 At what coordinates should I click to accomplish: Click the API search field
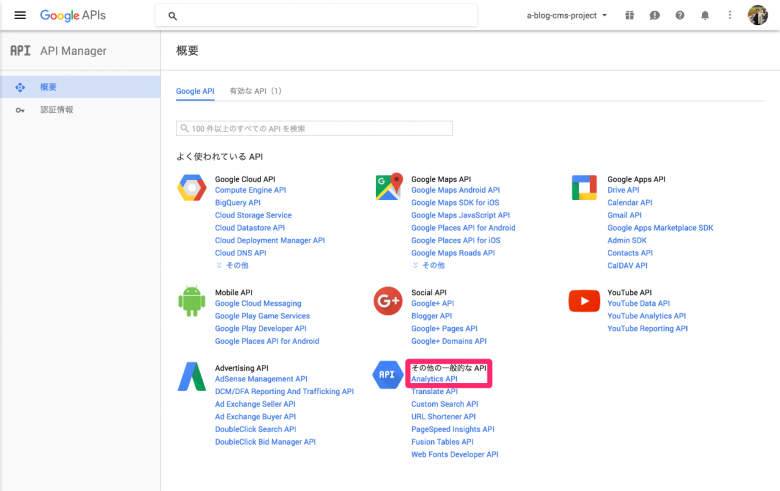314,128
